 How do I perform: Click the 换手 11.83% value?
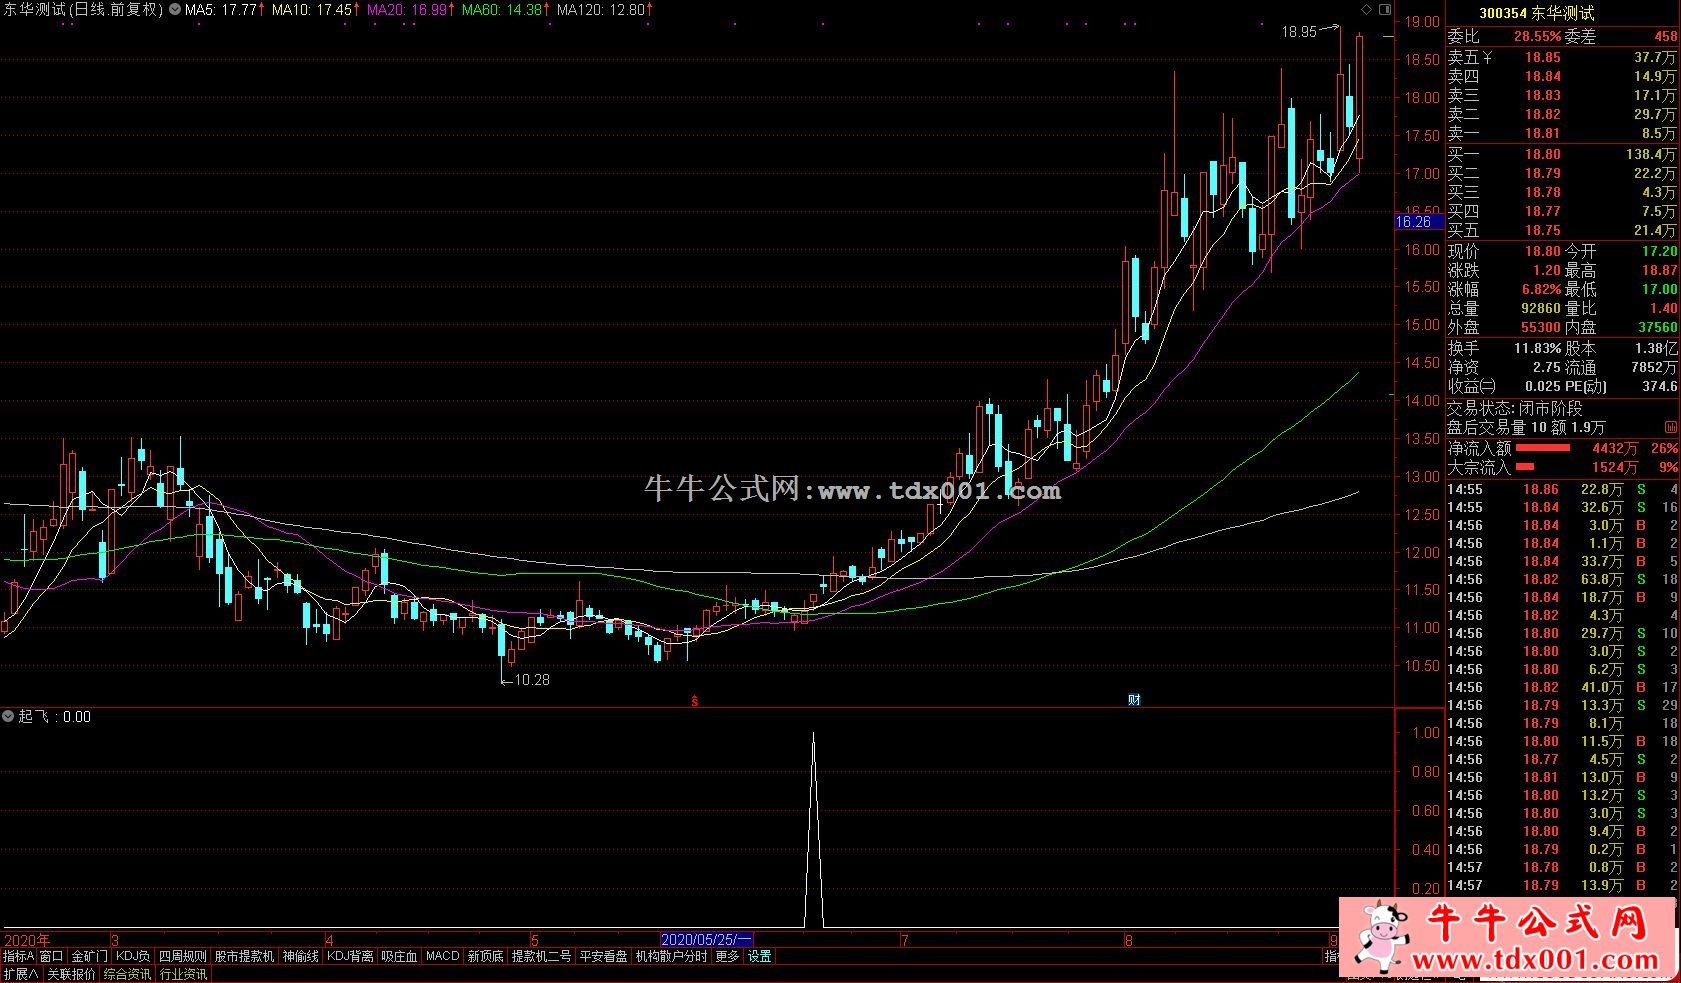1537,349
